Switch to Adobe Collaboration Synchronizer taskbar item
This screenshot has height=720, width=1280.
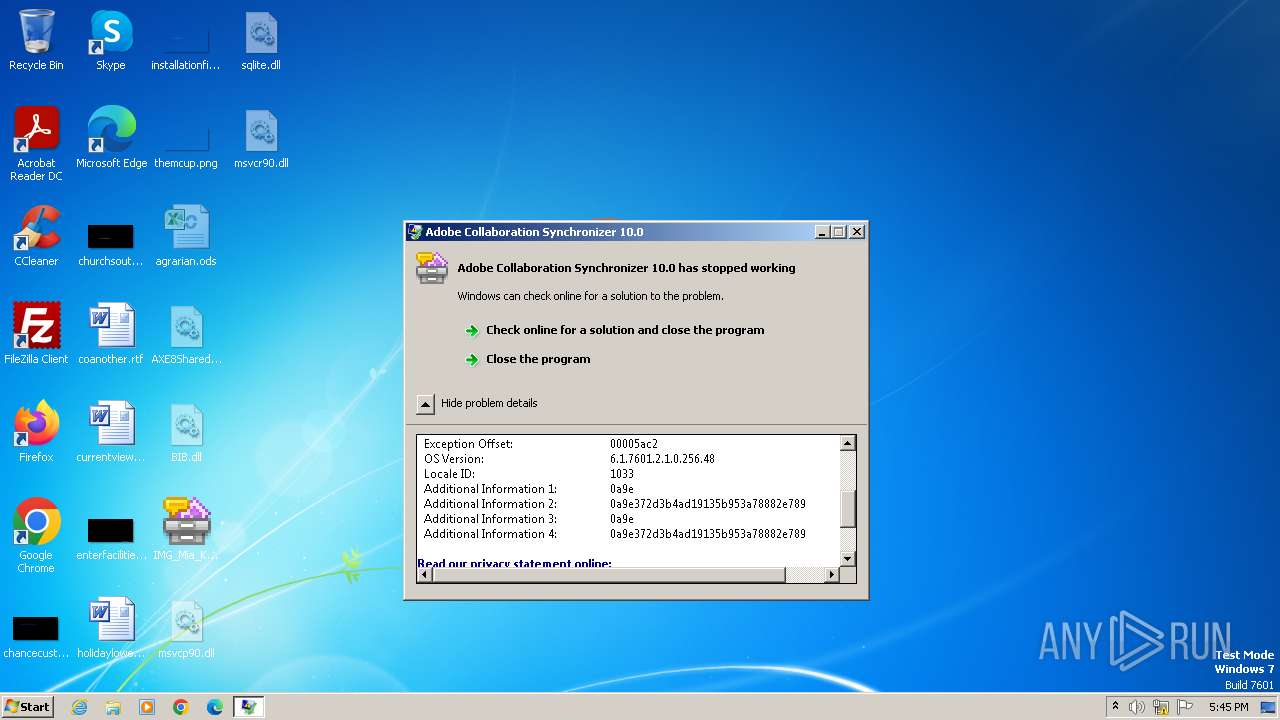coord(248,707)
